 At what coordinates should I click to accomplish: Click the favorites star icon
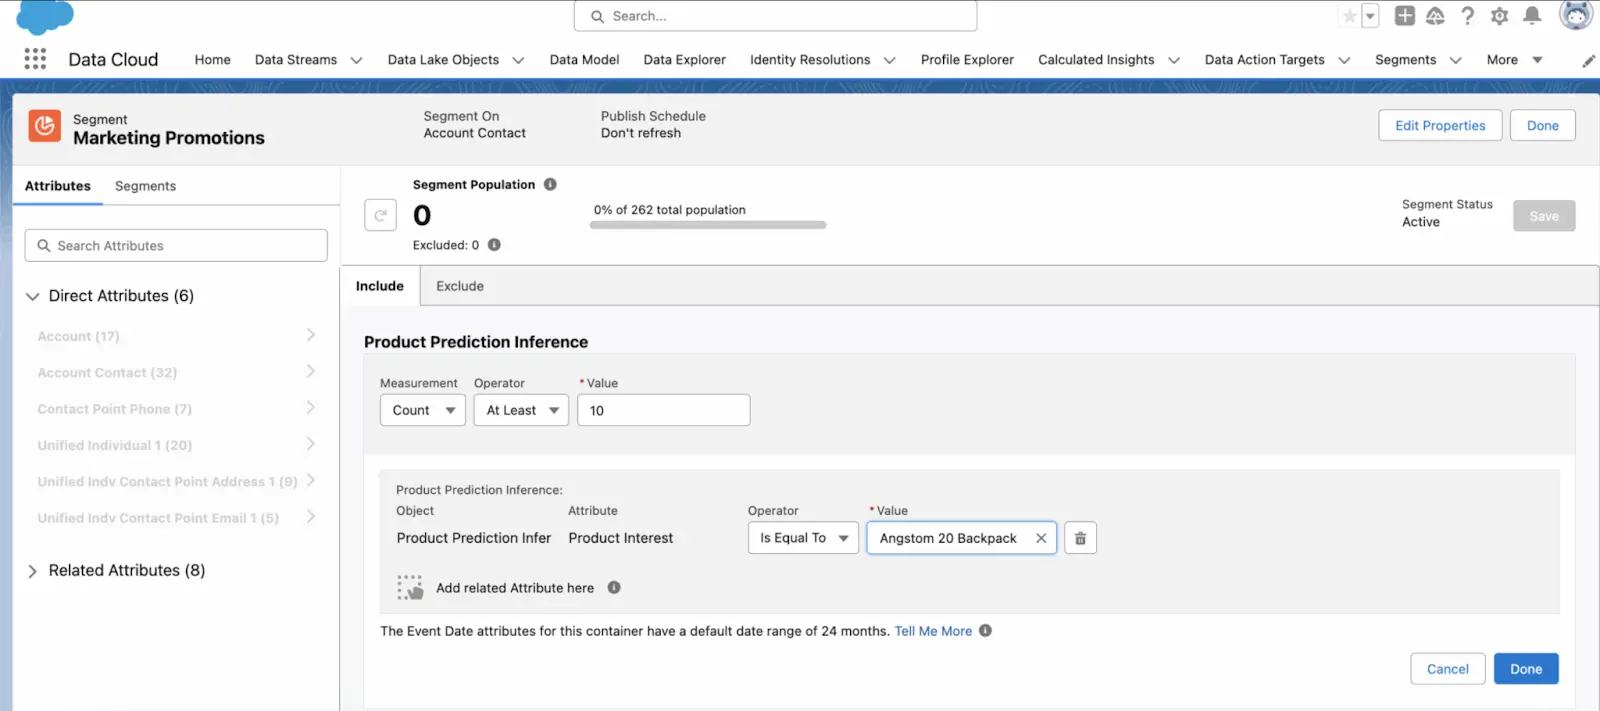(x=1349, y=16)
